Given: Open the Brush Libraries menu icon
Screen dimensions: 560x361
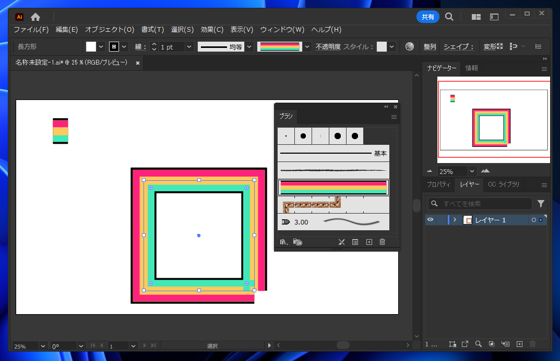Looking at the screenshot, I should click(x=284, y=242).
